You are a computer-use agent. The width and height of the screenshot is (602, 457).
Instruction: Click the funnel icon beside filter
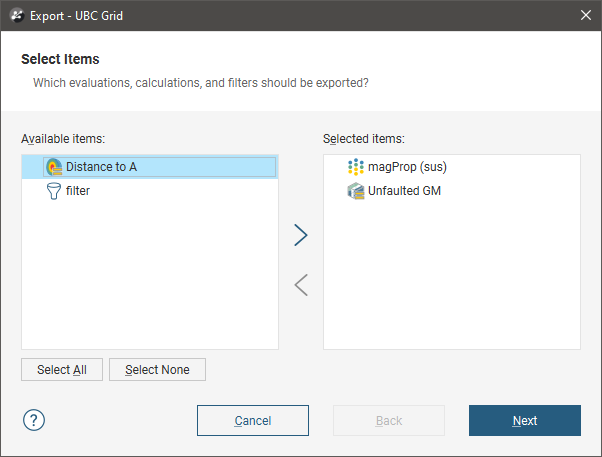click(54, 191)
